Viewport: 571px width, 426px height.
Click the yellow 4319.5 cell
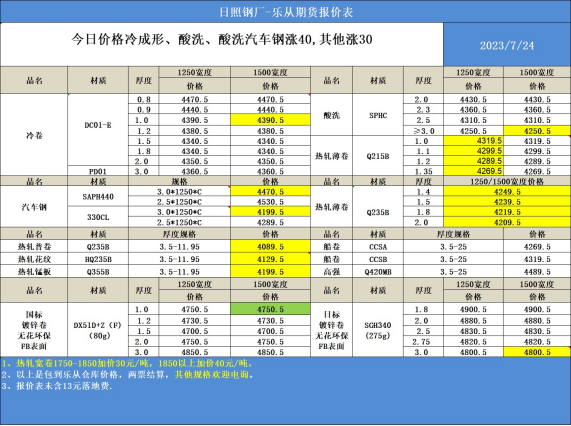(473, 141)
